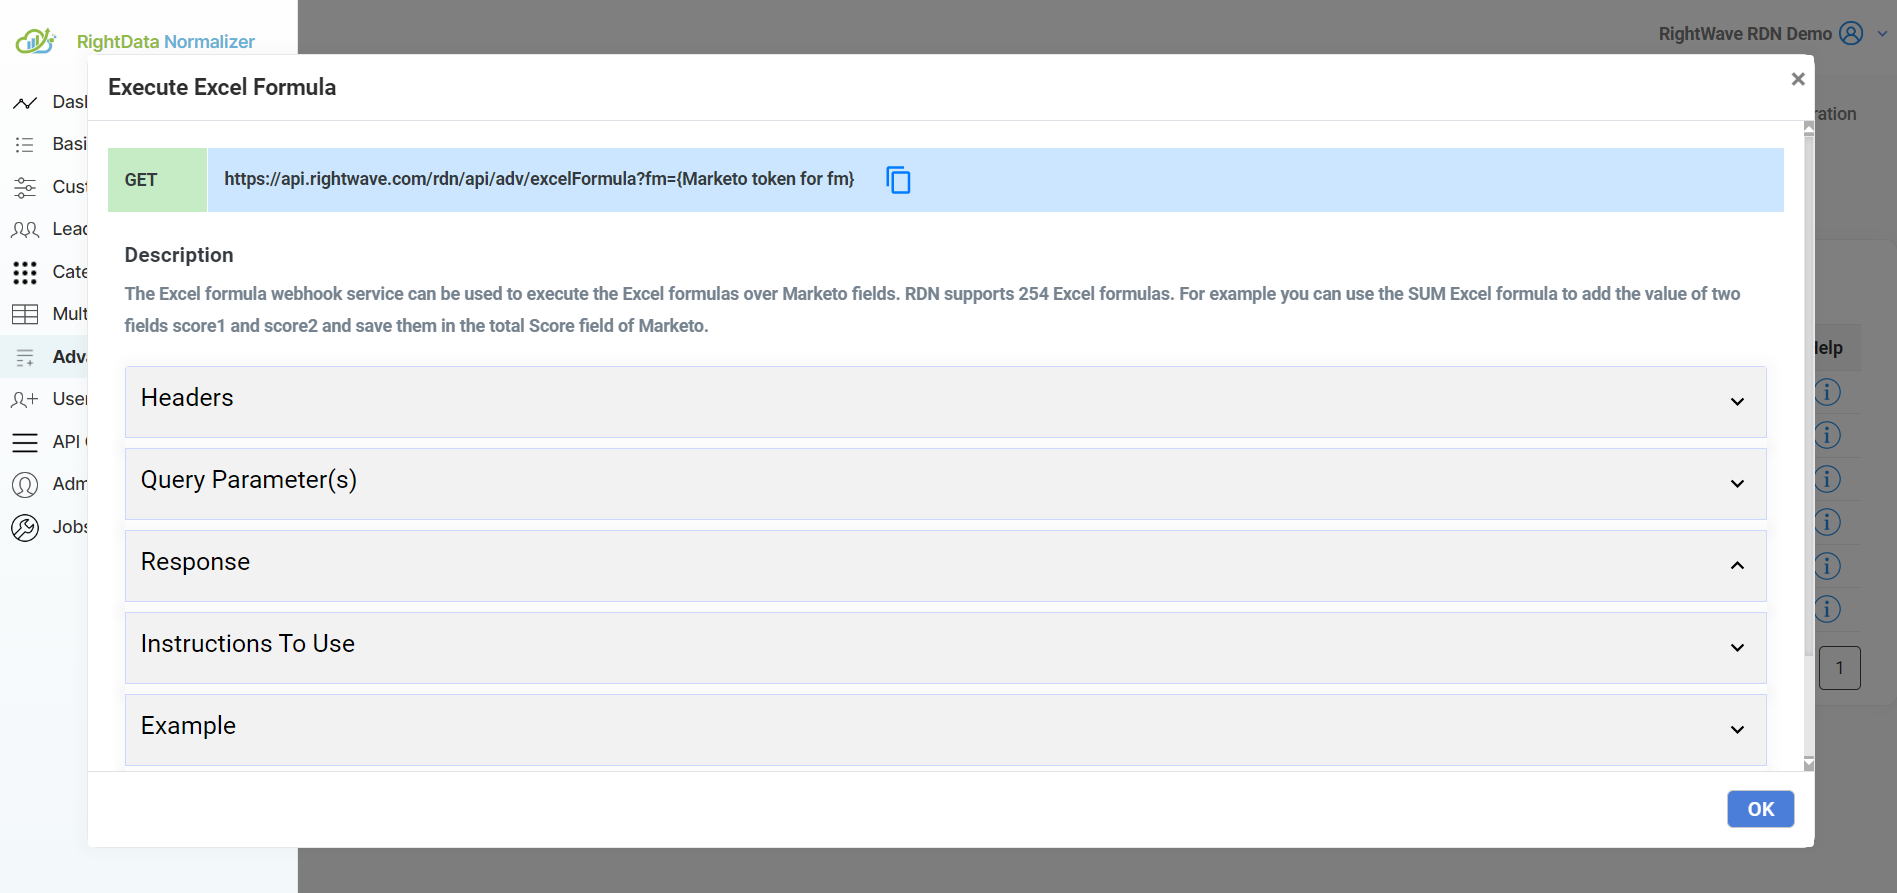Click third info icon in Help column
The width and height of the screenshot is (1897, 893).
click(1828, 479)
